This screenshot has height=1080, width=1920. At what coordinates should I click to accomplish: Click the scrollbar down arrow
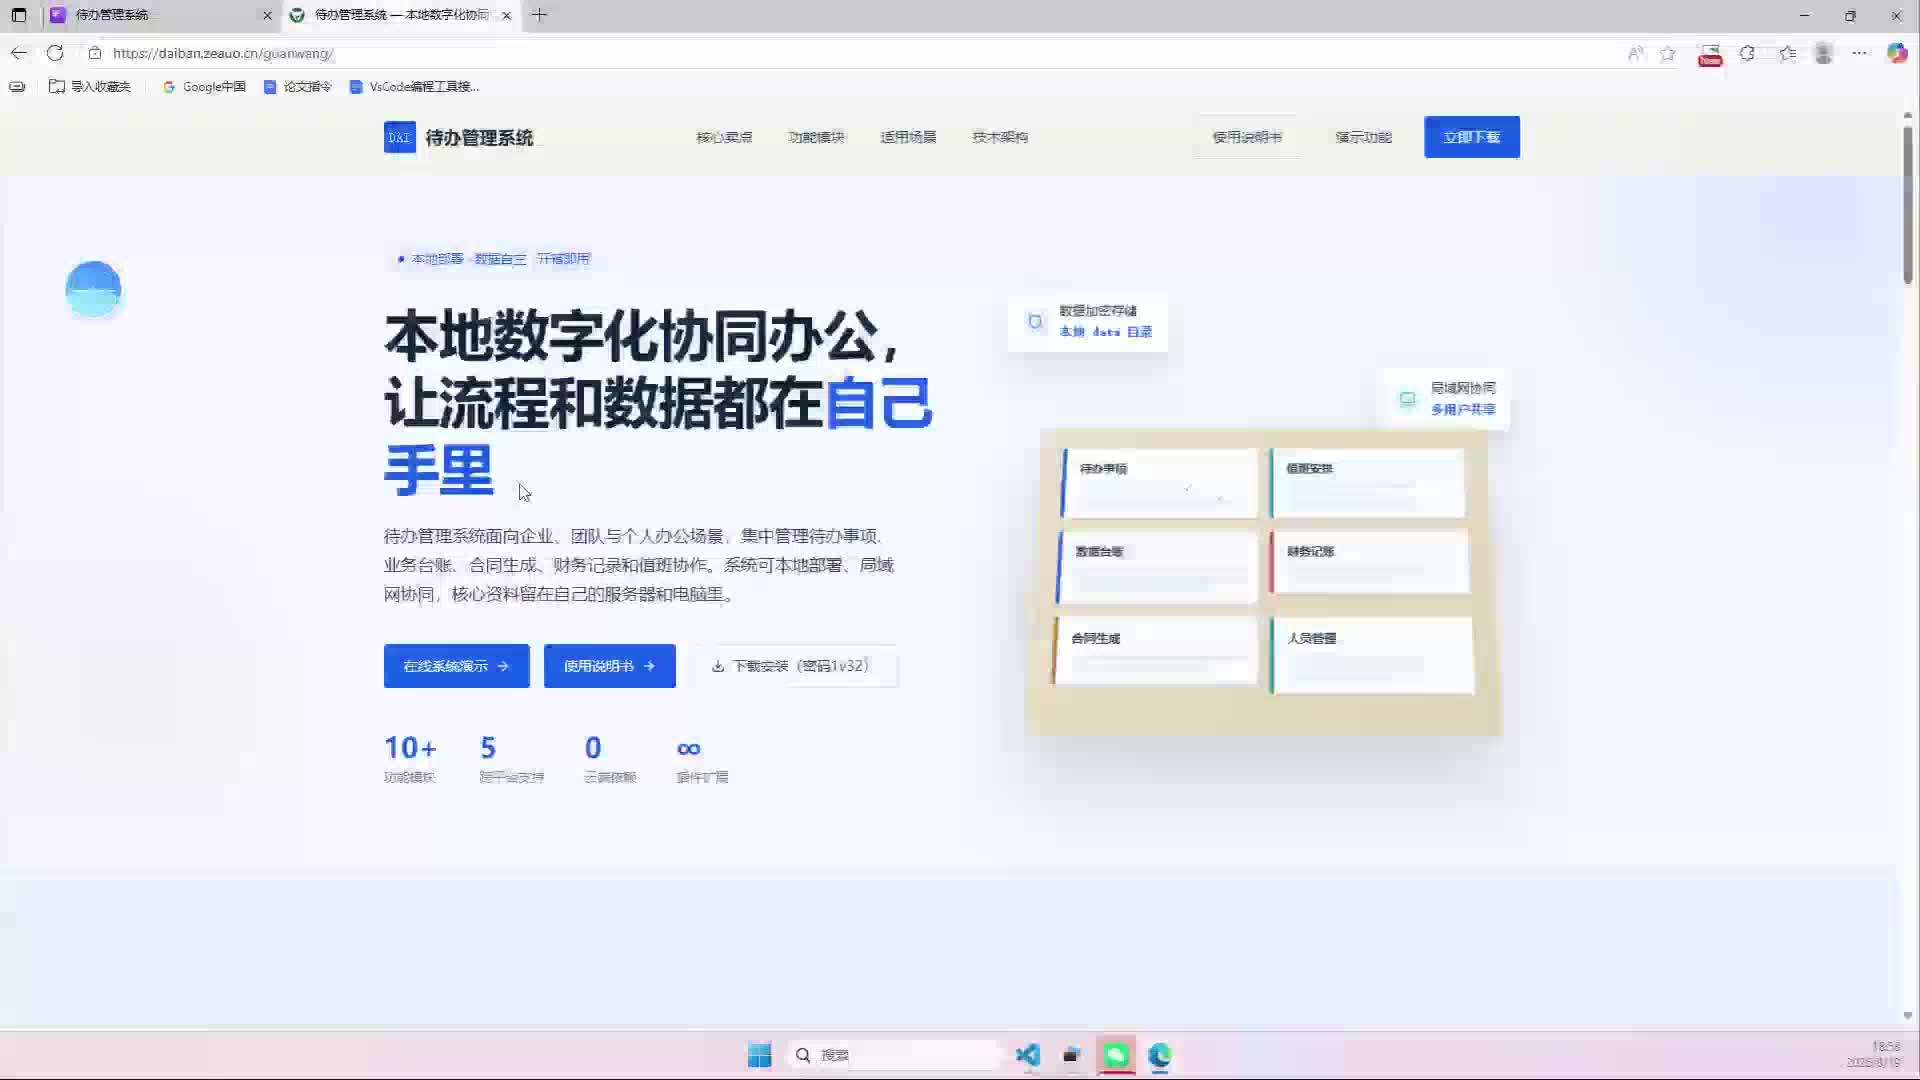click(x=1907, y=1015)
